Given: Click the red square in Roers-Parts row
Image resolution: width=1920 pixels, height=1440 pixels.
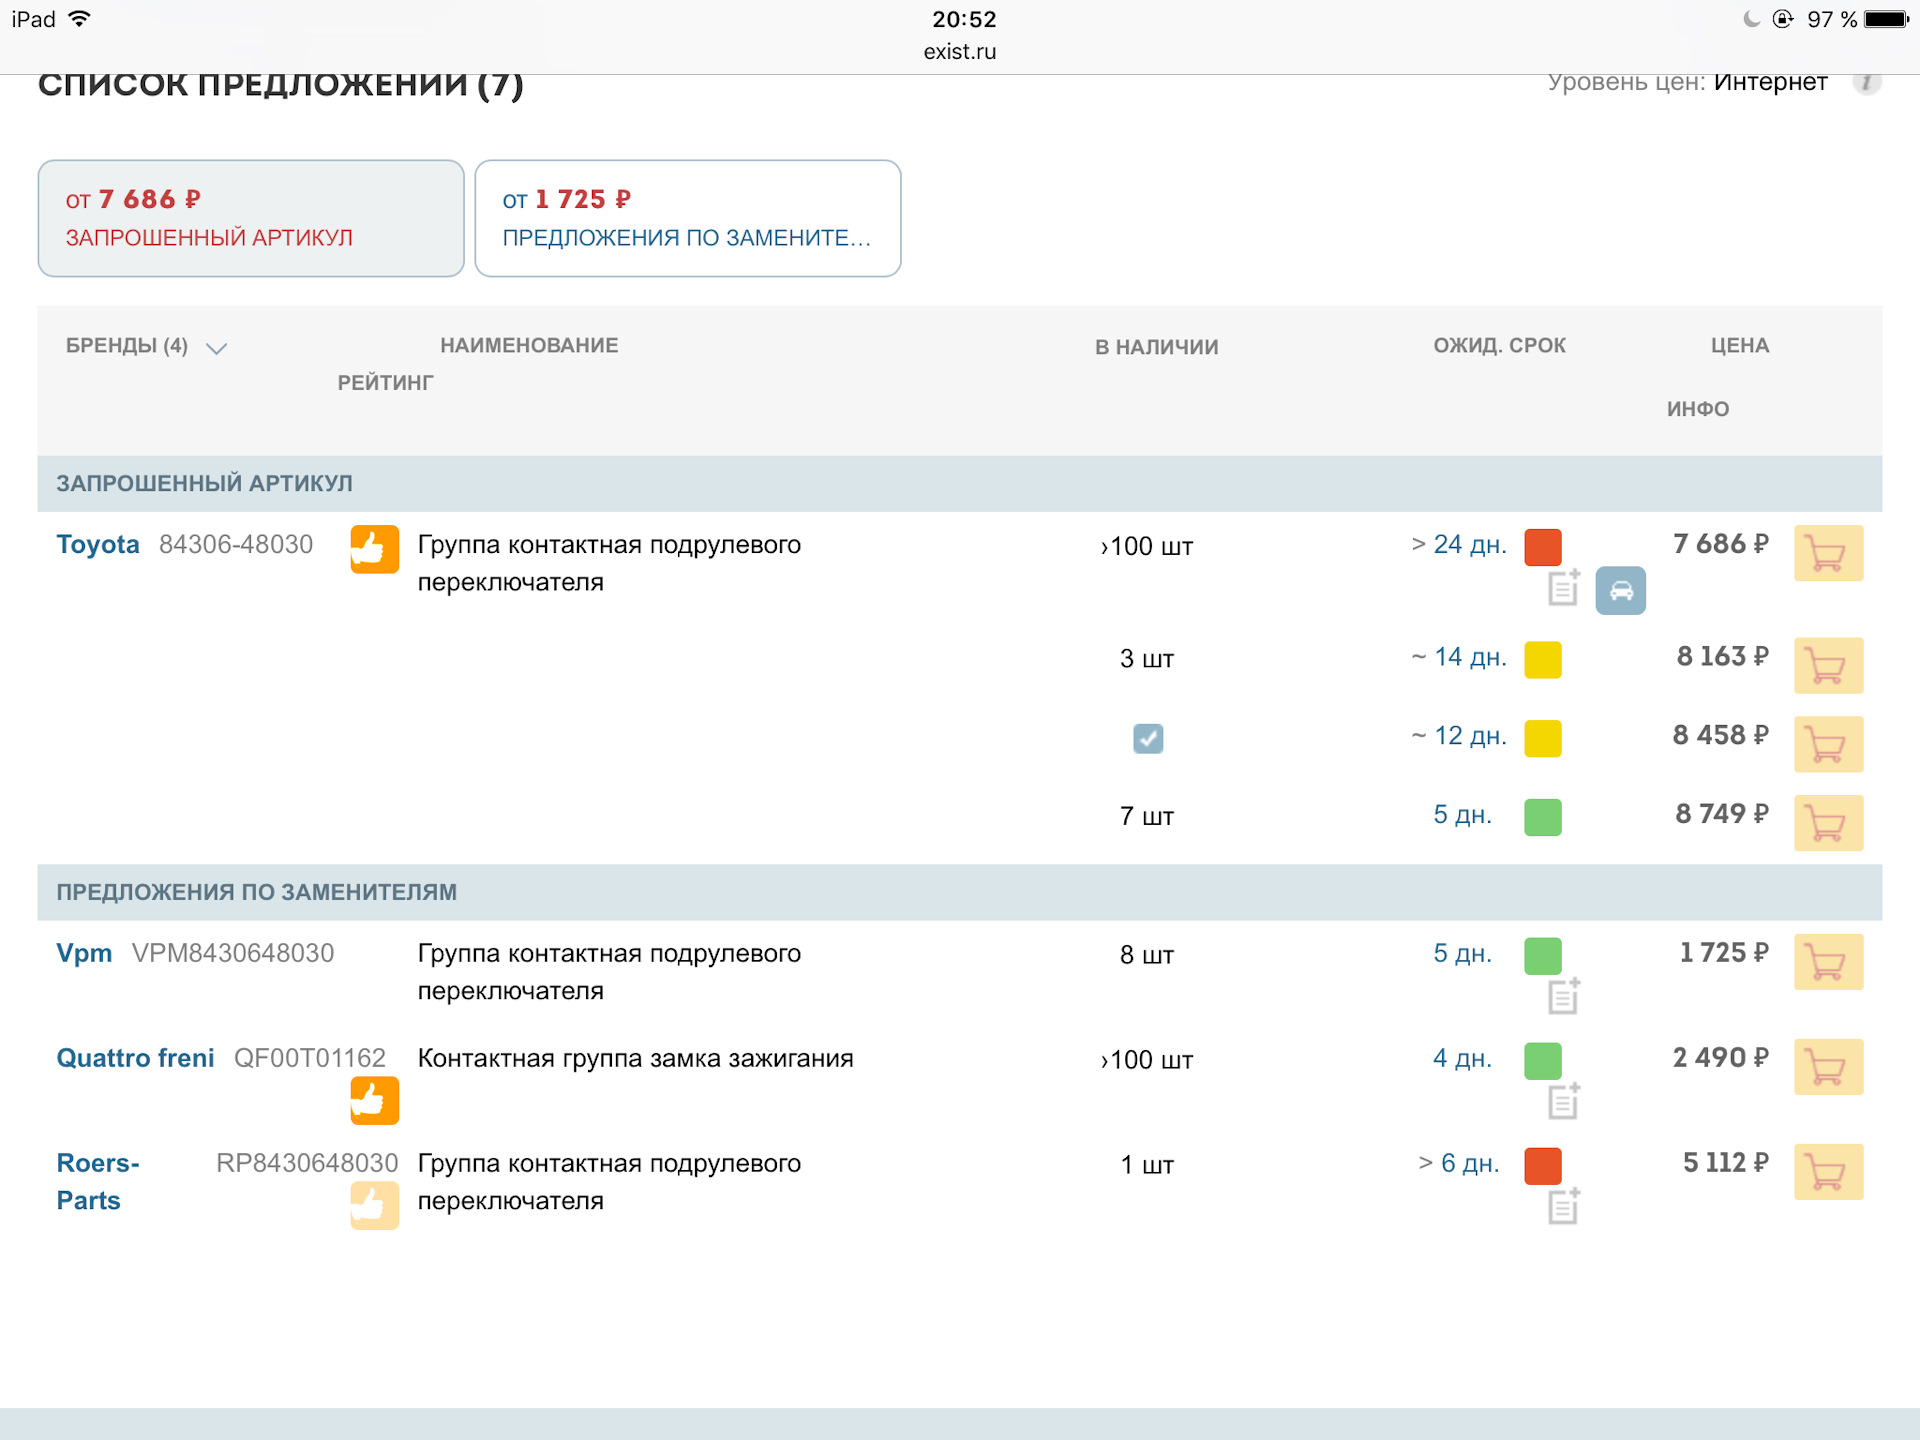Looking at the screenshot, I should [1543, 1166].
